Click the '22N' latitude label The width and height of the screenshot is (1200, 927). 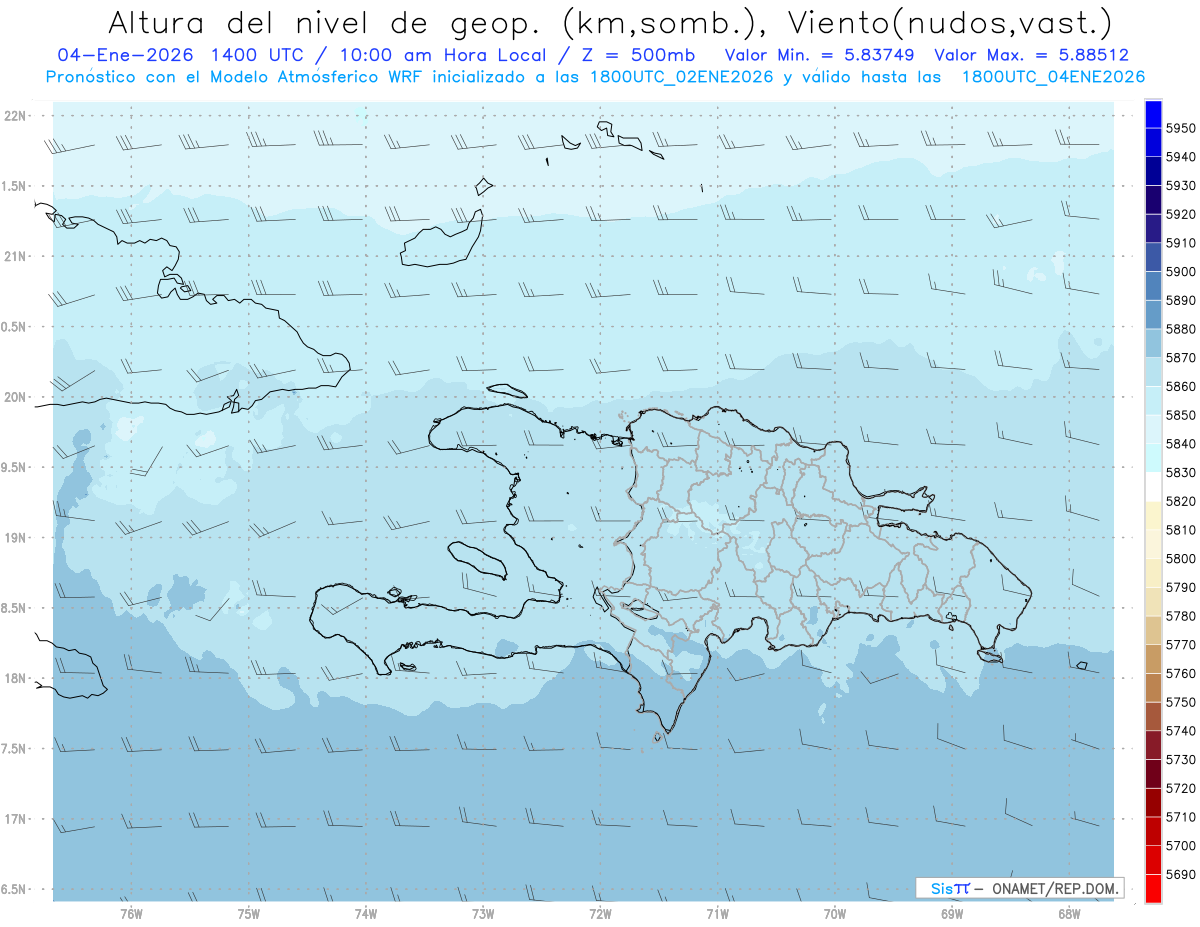[14, 116]
